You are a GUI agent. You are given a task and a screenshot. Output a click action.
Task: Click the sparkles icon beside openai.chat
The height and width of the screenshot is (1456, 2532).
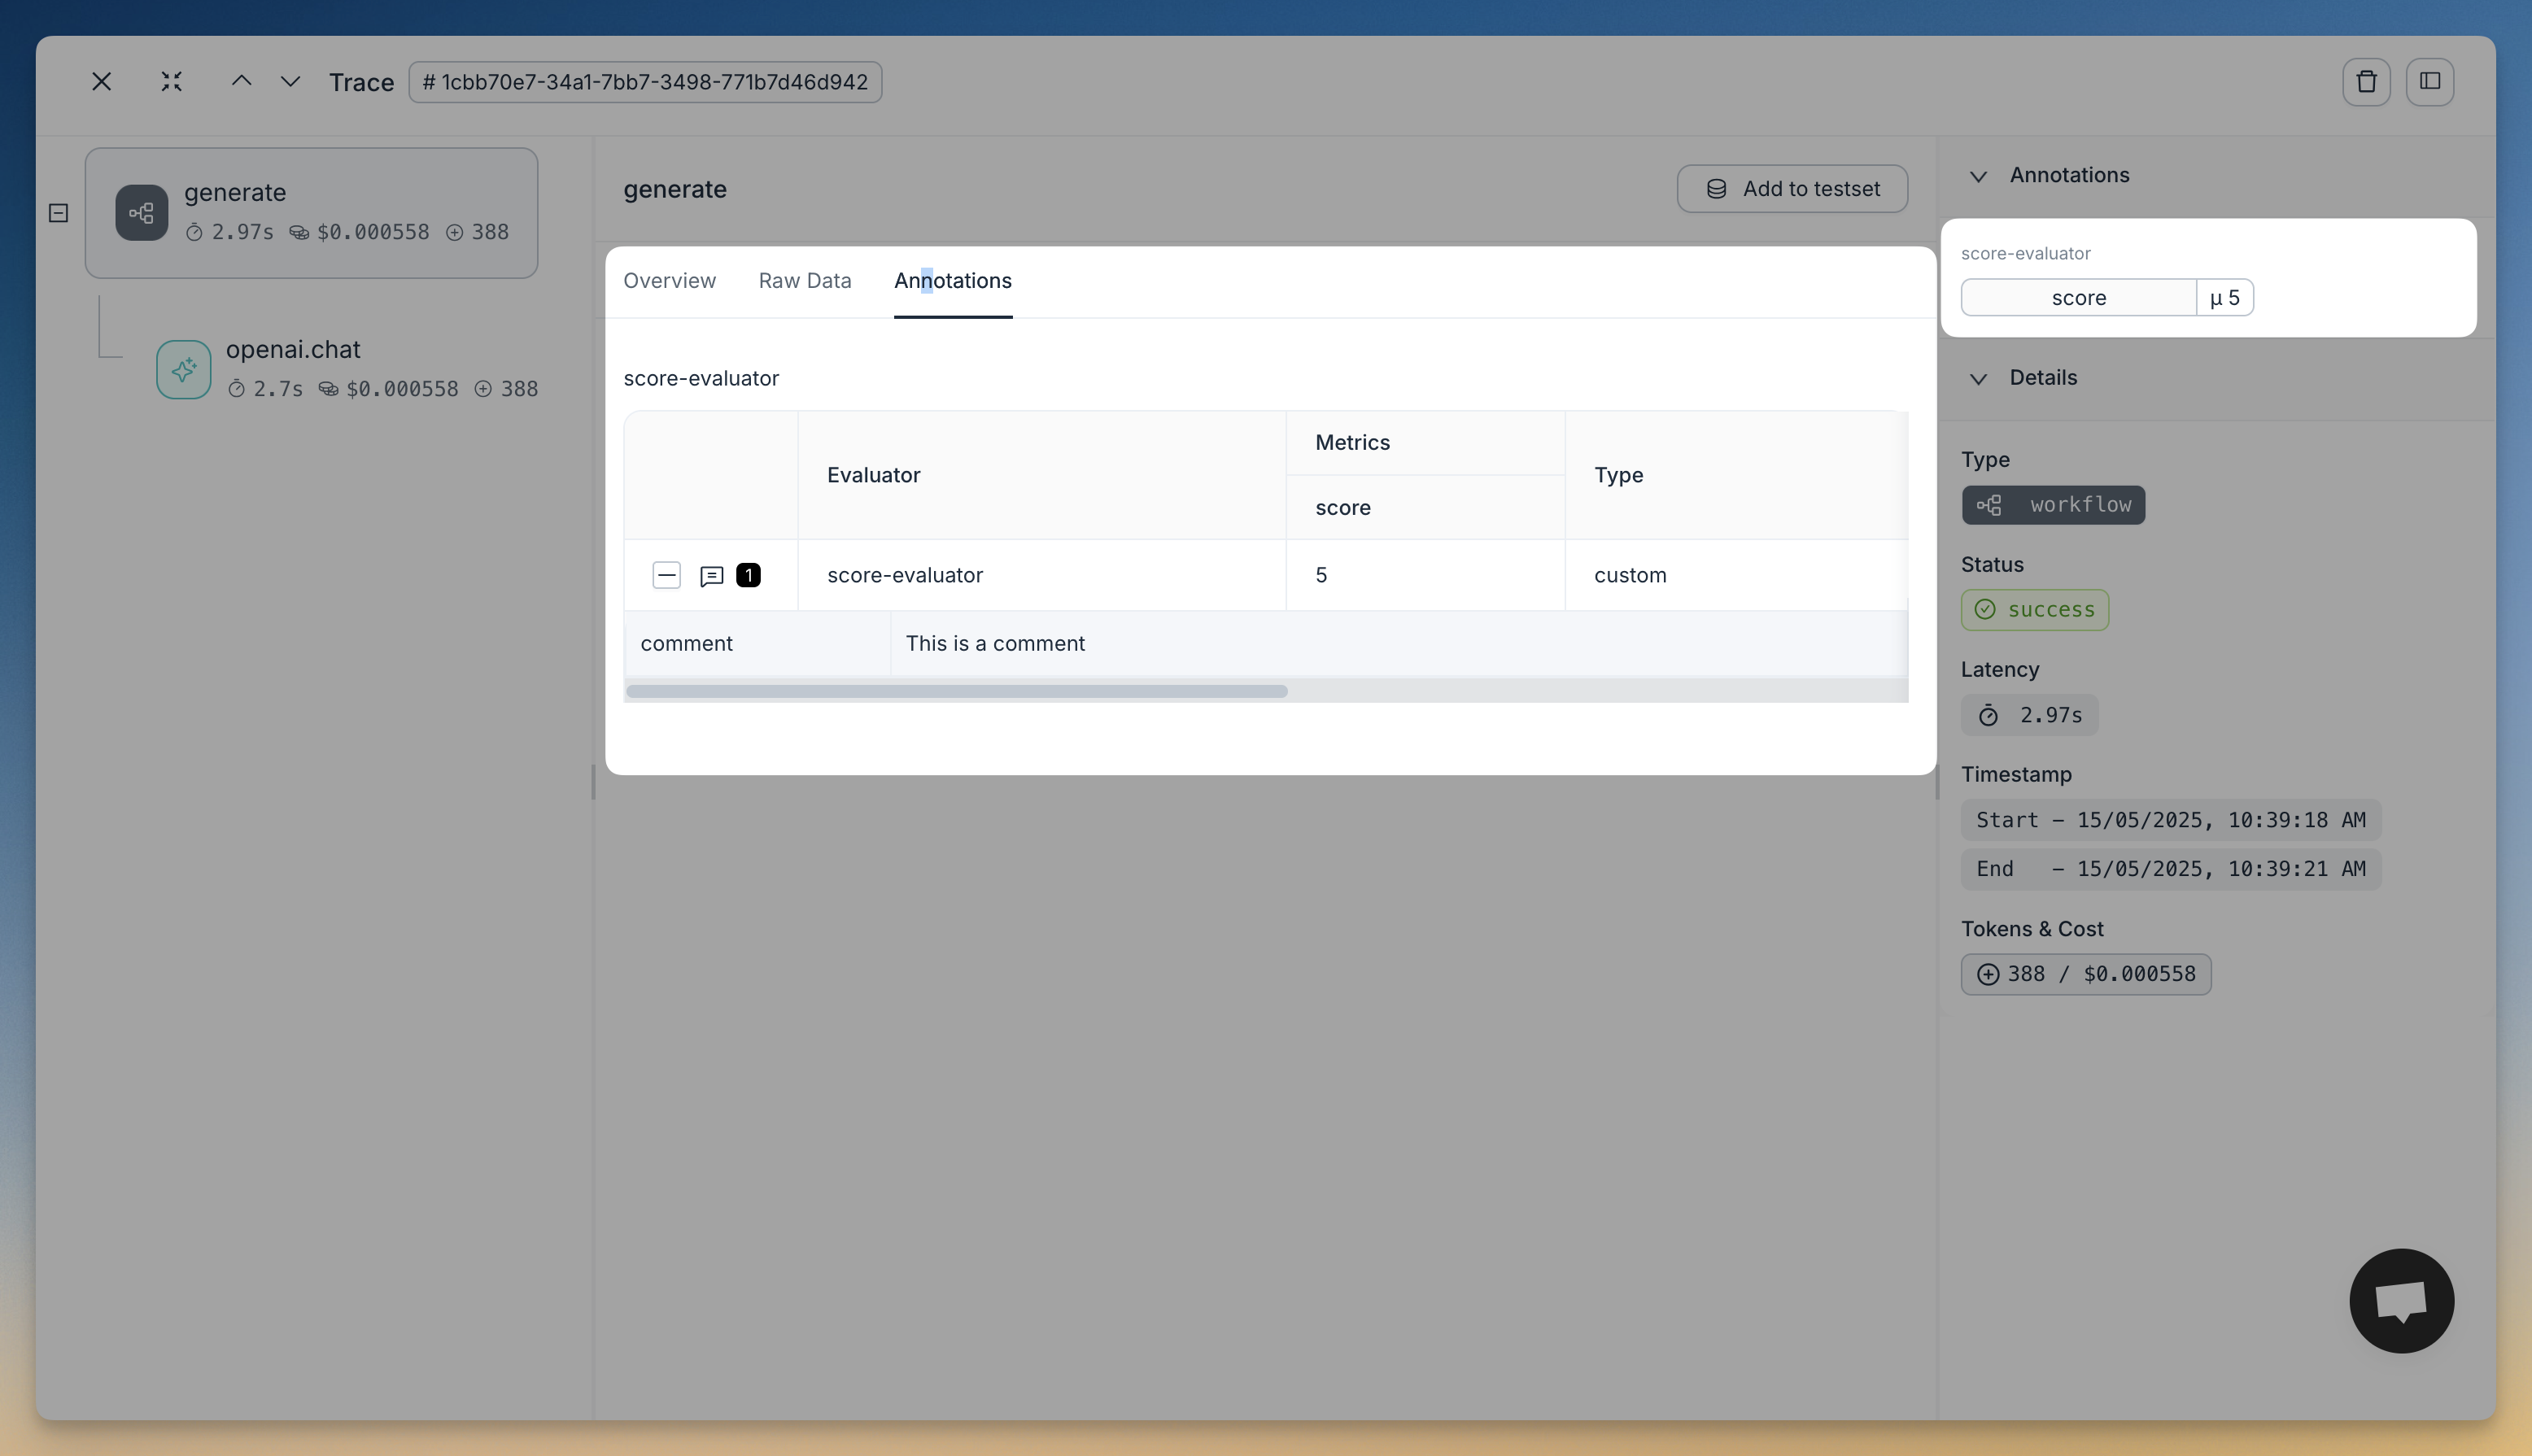(x=182, y=369)
